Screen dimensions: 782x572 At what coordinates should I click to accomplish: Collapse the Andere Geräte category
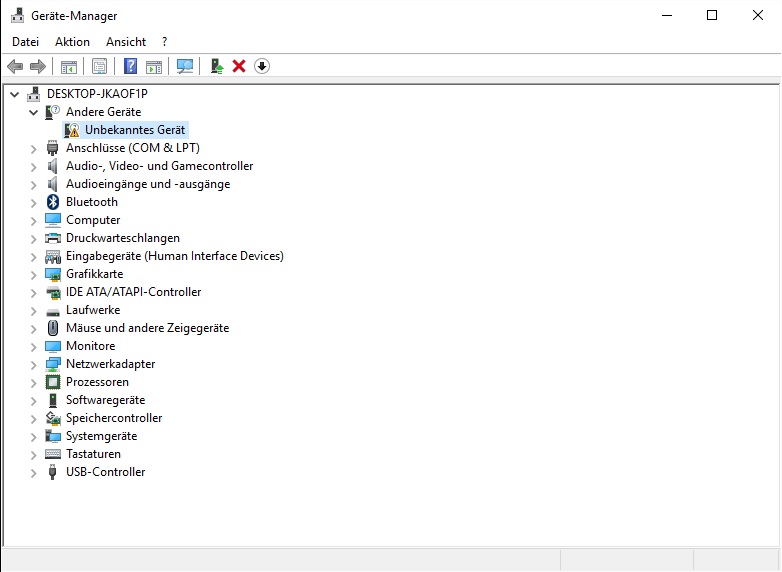pyautogui.click(x=33, y=112)
